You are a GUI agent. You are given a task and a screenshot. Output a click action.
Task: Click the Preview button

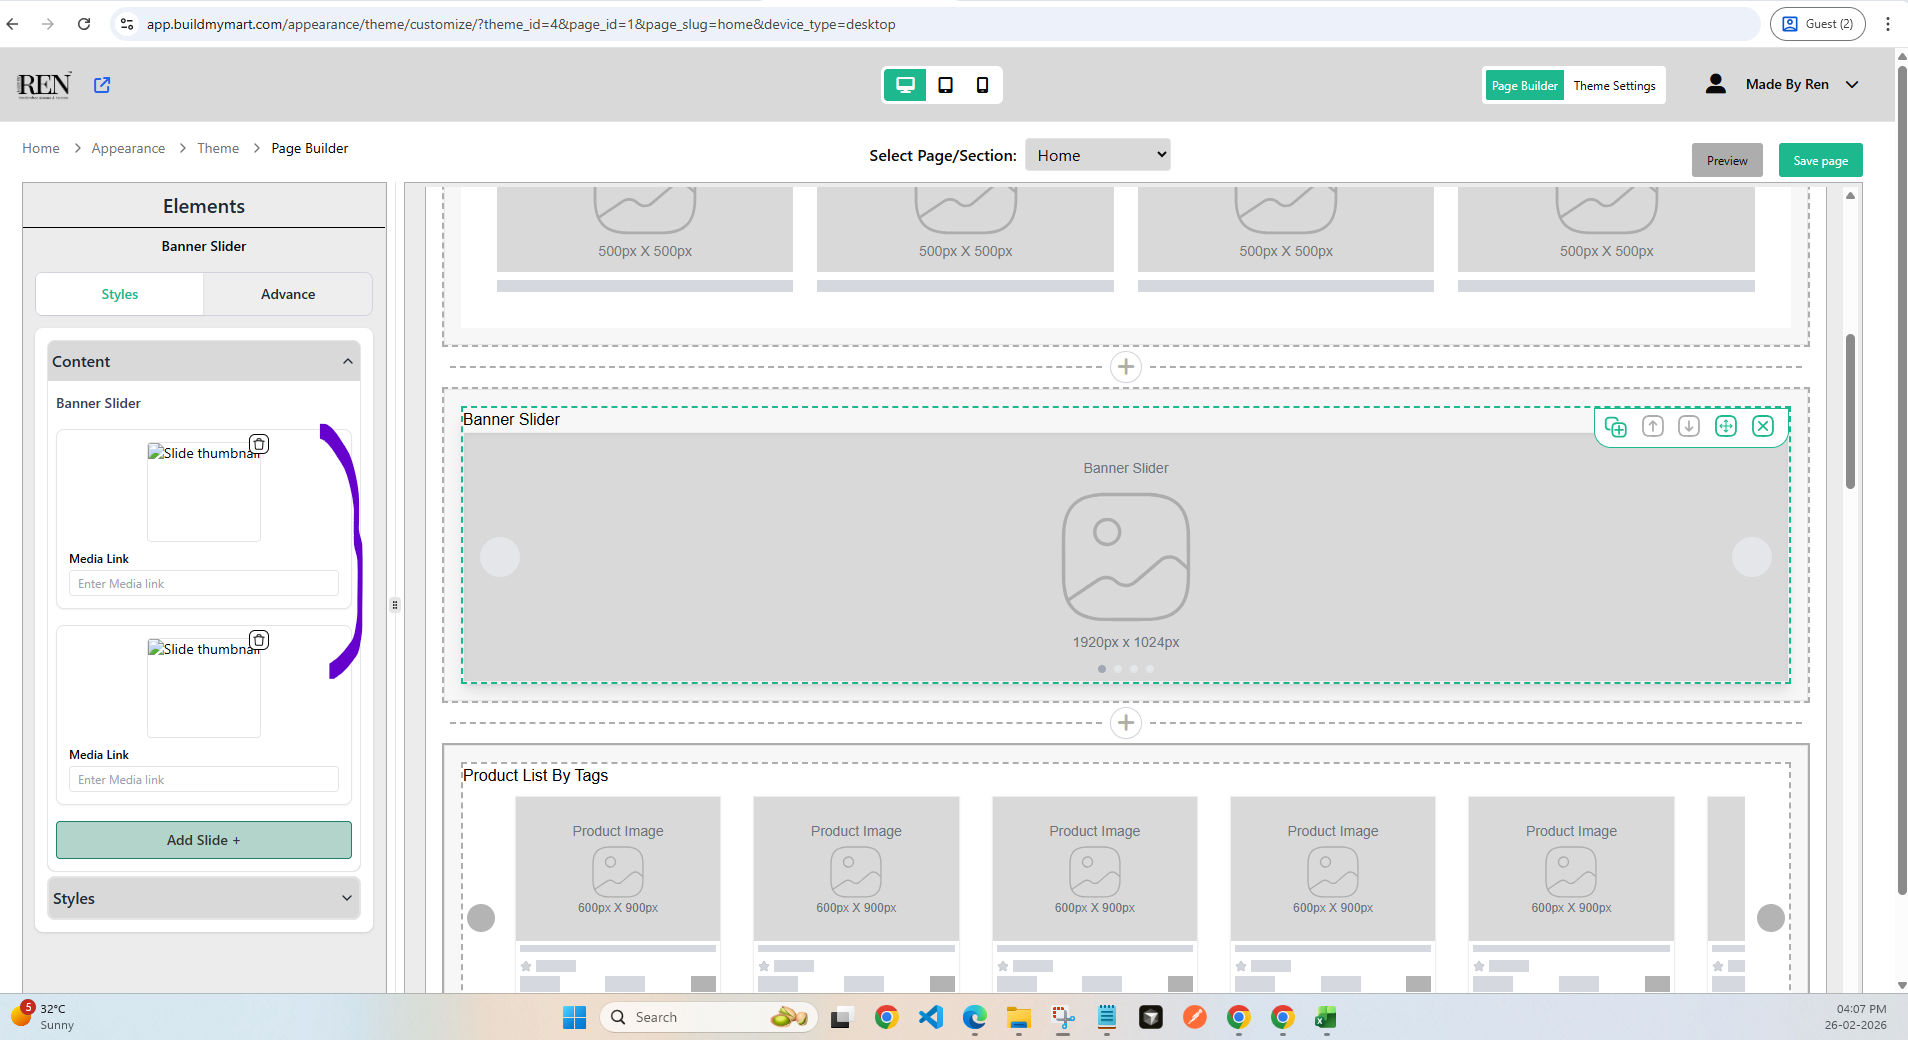[1727, 160]
